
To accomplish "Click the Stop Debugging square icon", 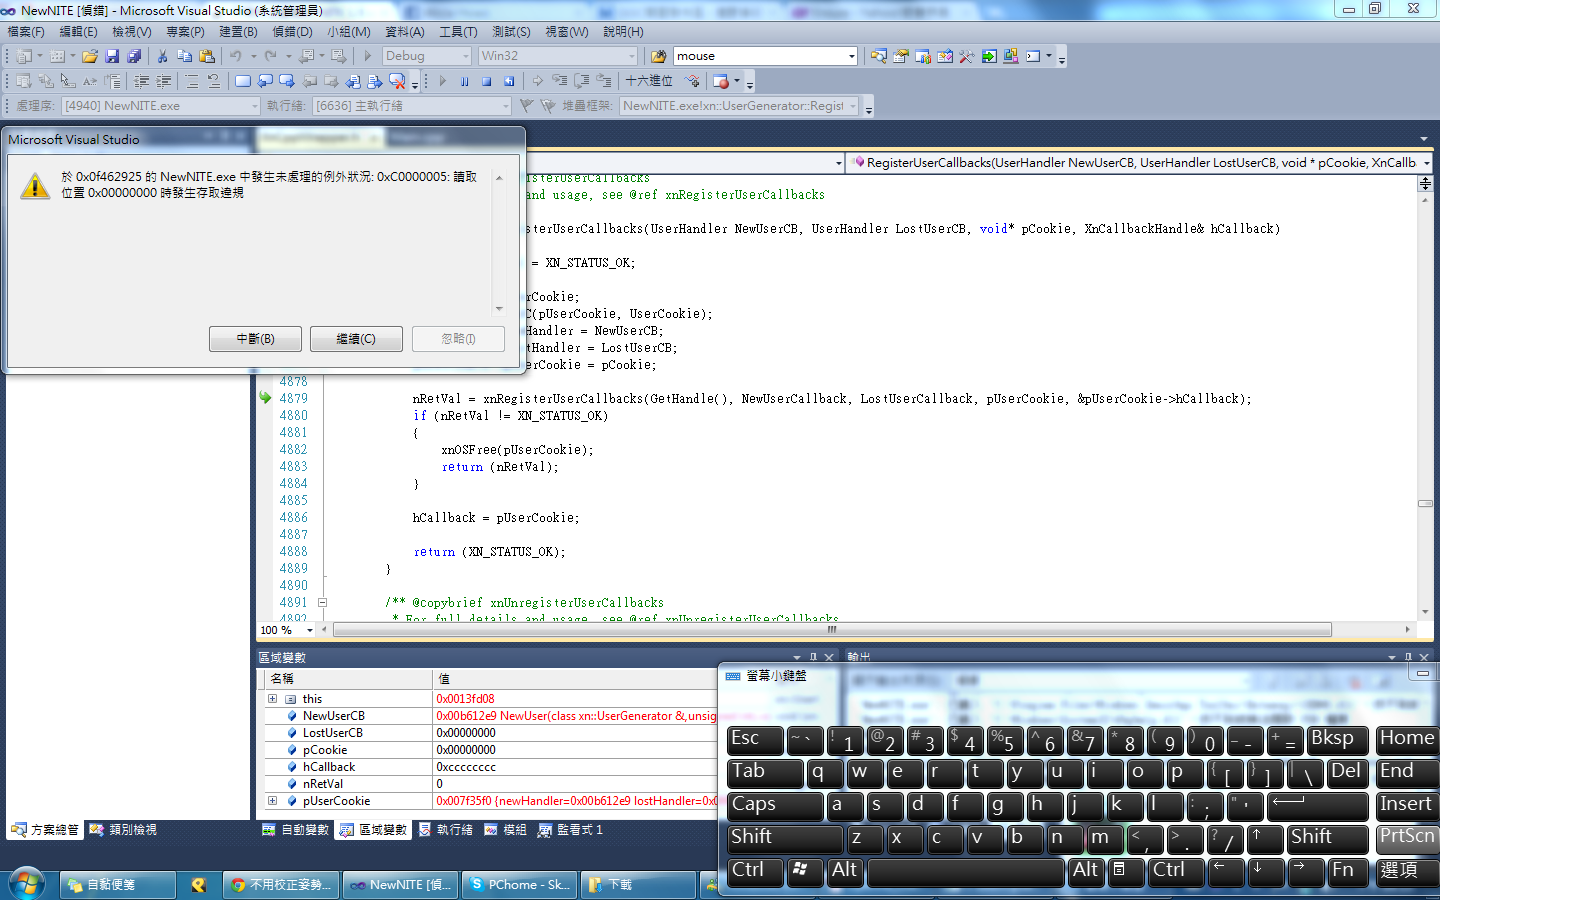I will coord(486,81).
